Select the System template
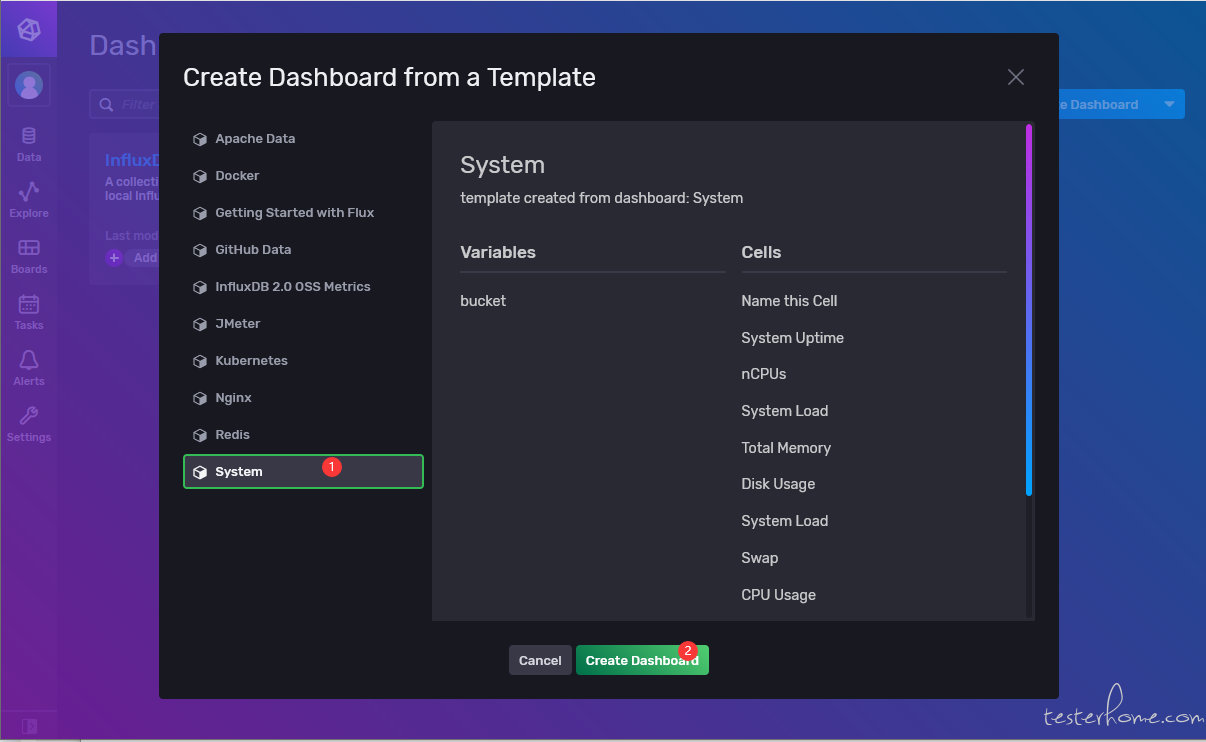 point(303,472)
